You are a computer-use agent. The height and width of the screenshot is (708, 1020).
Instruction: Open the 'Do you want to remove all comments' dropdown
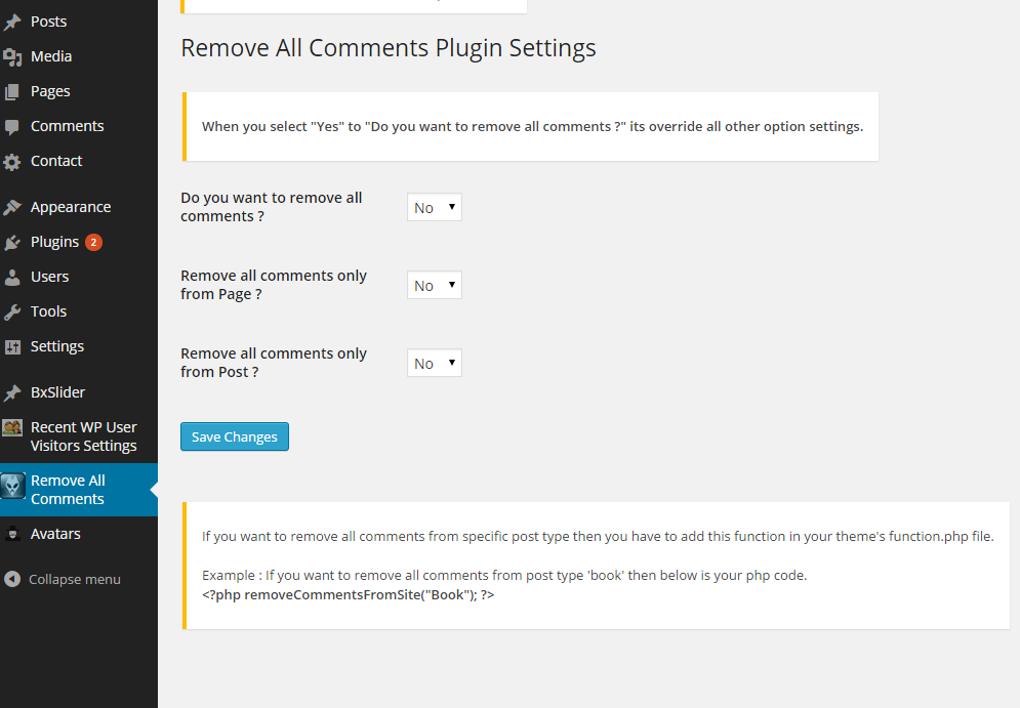click(x=433, y=207)
